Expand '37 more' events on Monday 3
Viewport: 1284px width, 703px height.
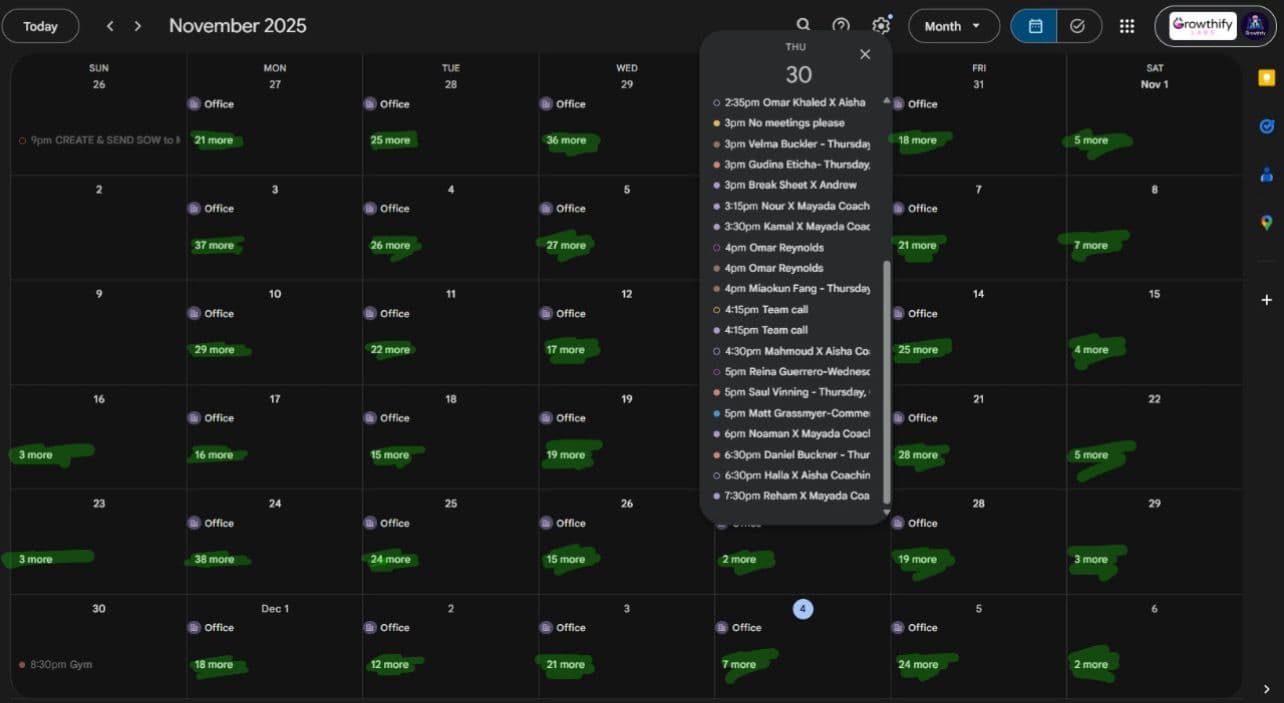tap(214, 245)
